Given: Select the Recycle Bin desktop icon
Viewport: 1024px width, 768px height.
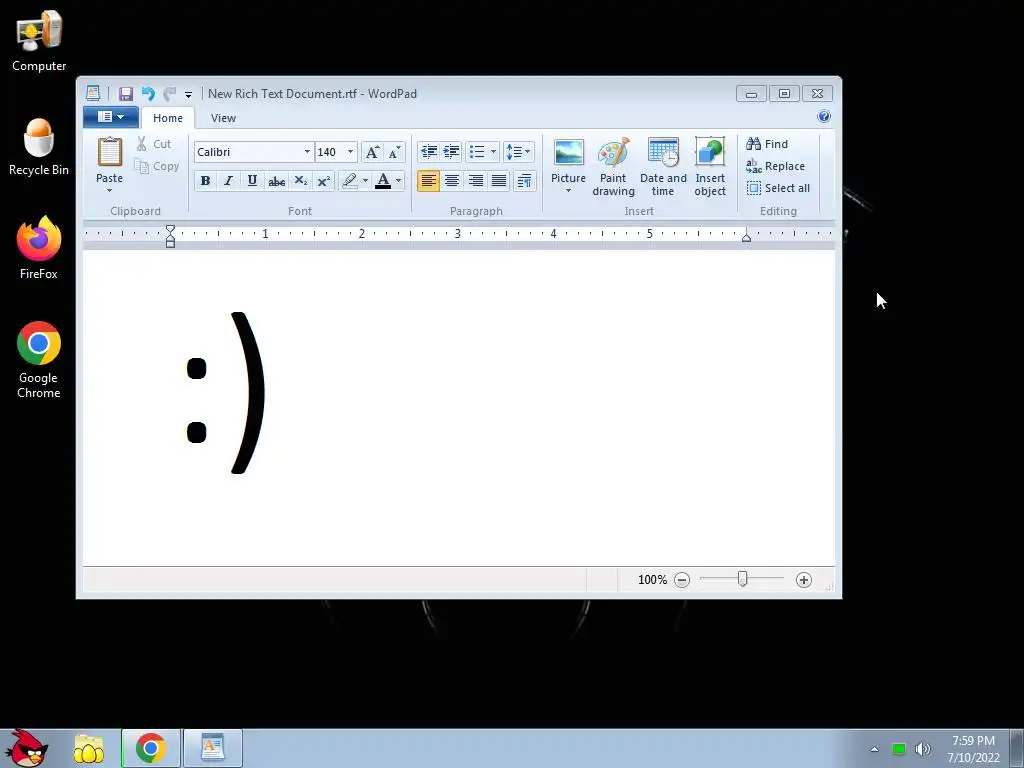Looking at the screenshot, I should pos(39,148).
